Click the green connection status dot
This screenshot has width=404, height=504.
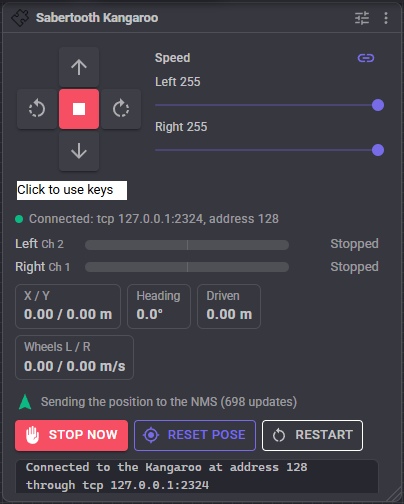point(19,219)
